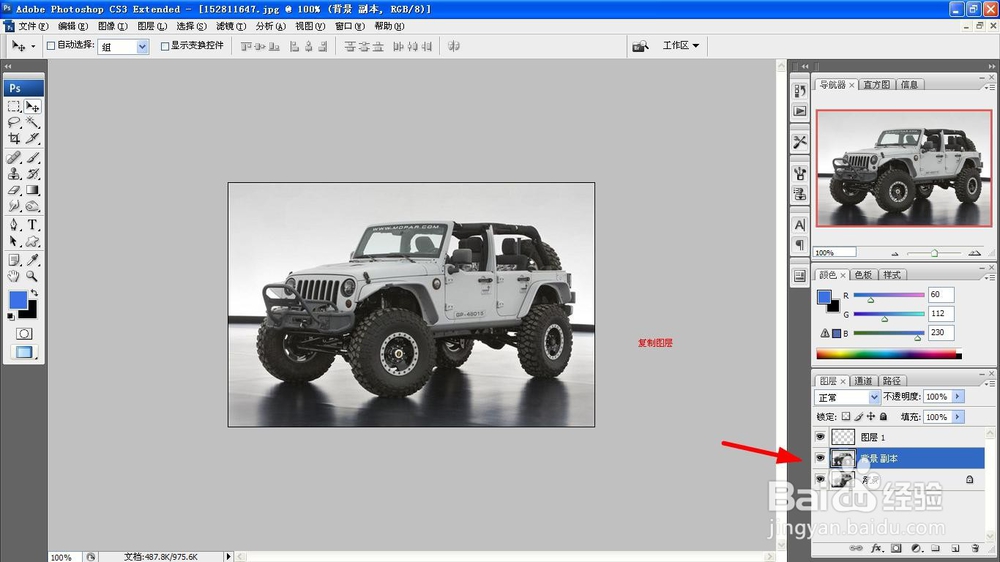This screenshot has height=562, width=1000.
Task: Select the Lasso tool
Action: 14,122
